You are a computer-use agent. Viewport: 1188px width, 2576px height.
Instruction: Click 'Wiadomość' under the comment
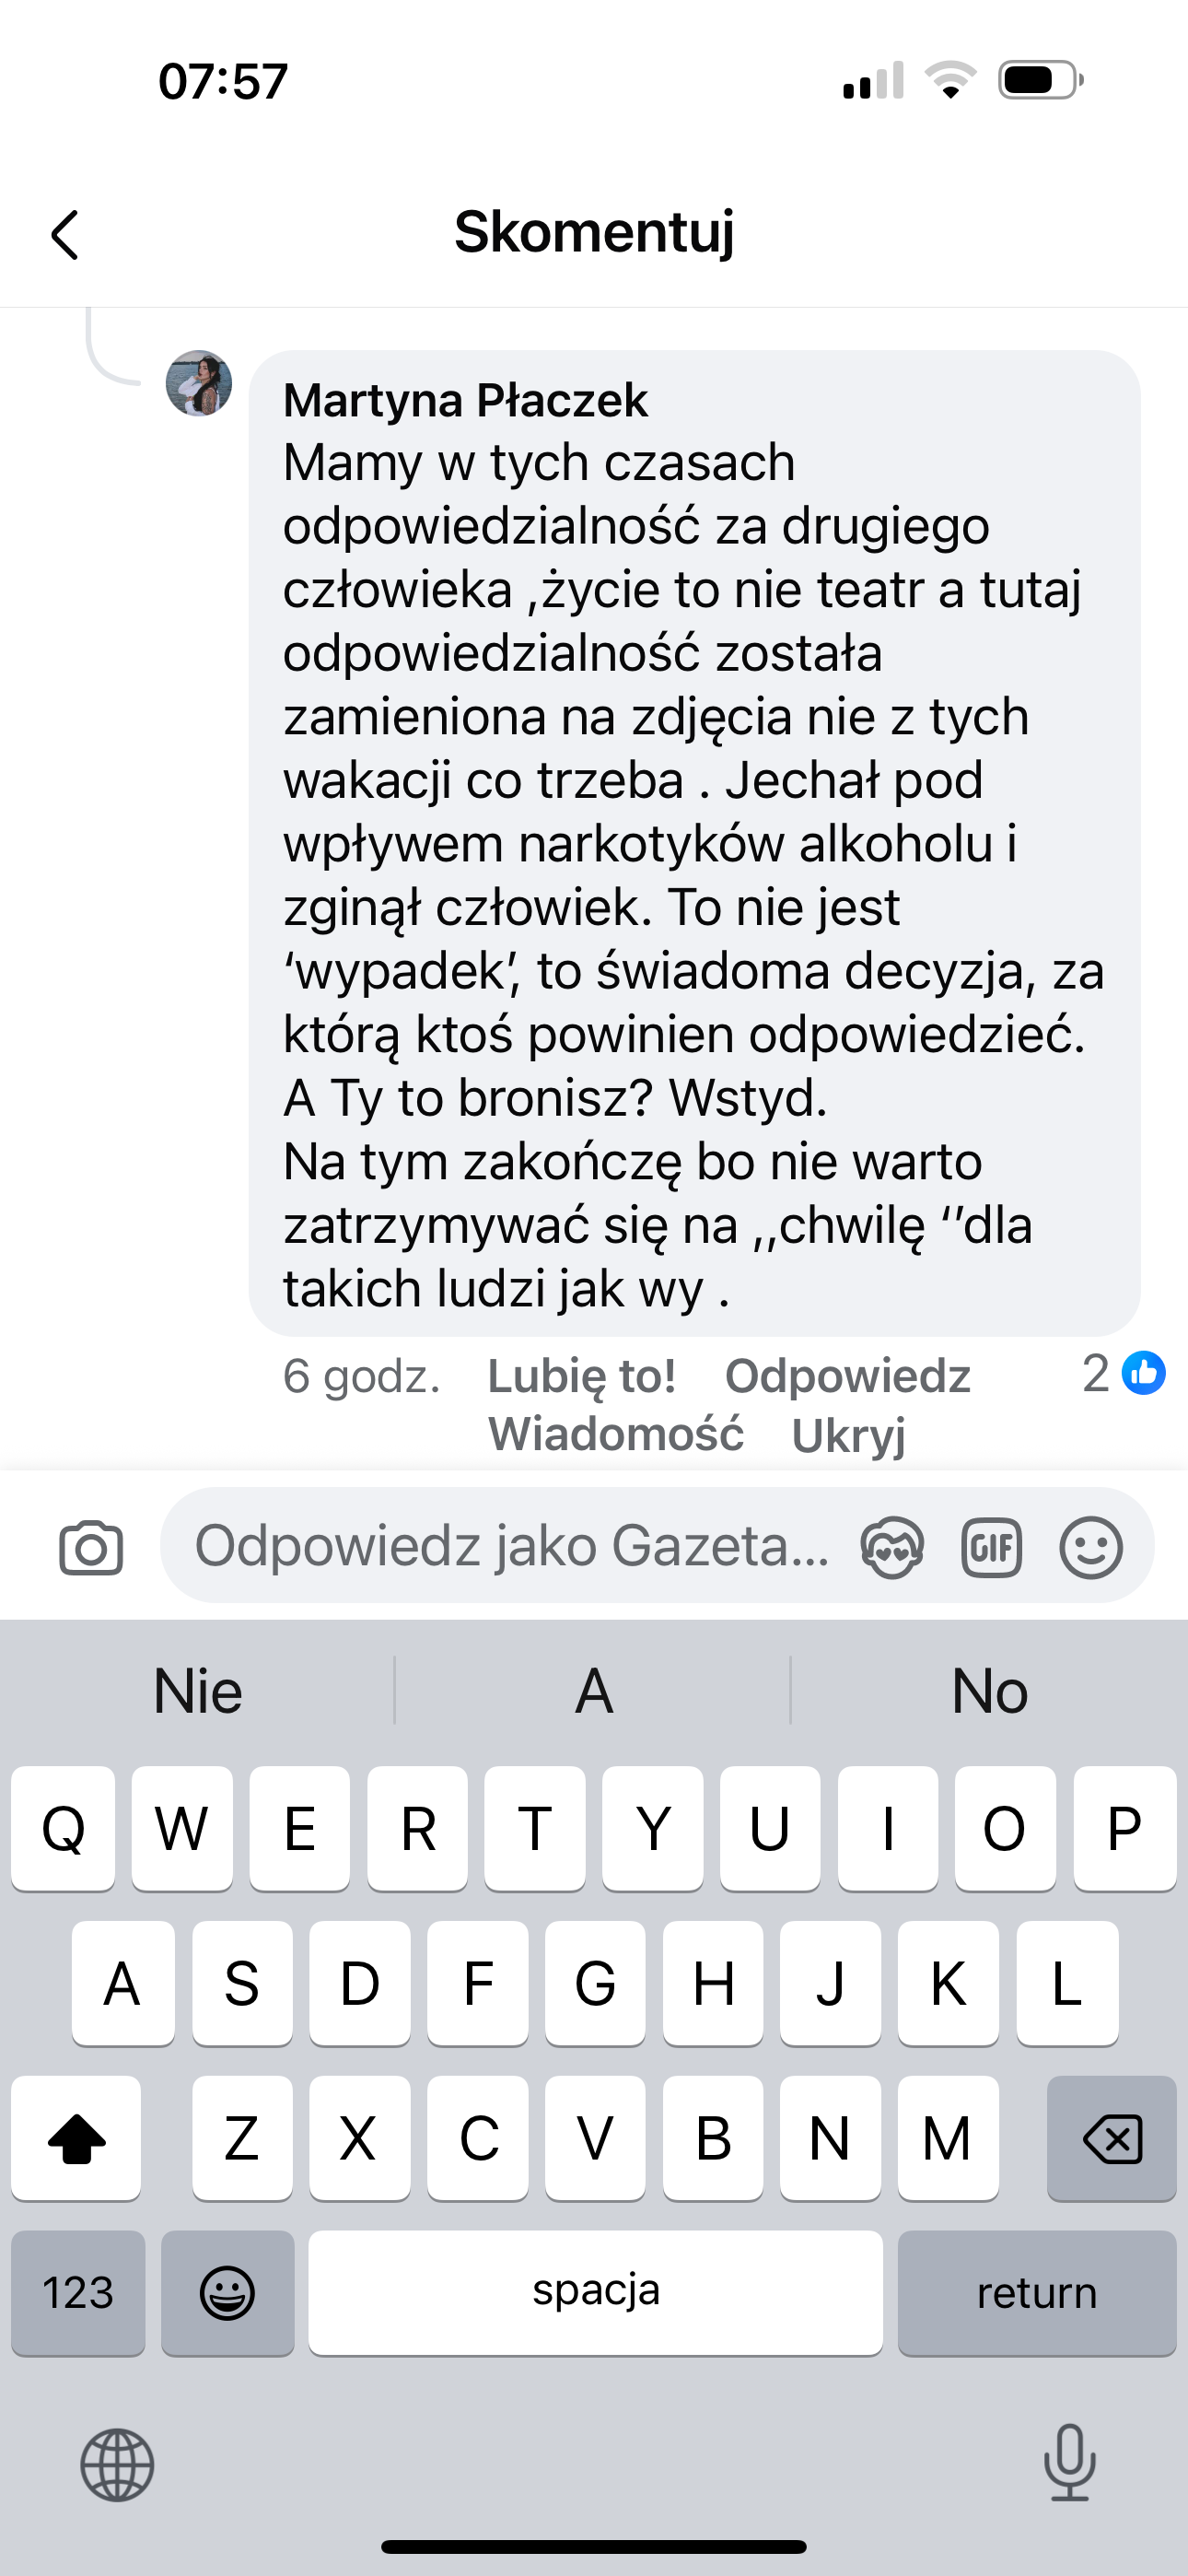coord(616,1434)
